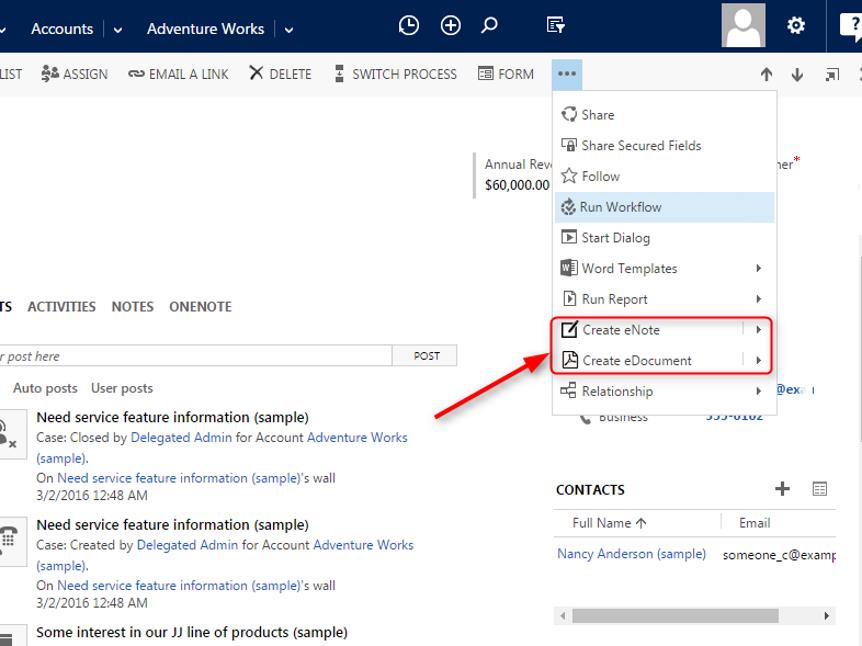The image size is (862, 646).
Task: Show User posts filter
Action: coord(122,388)
